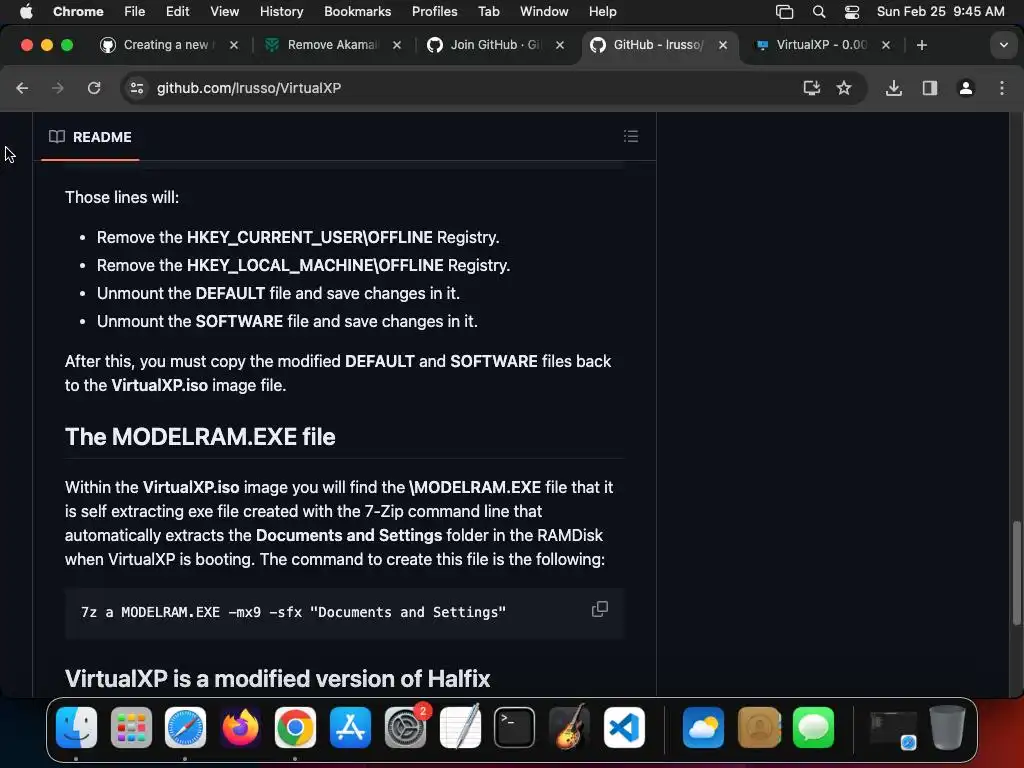
Task: Click the date and time in menu bar
Action: click(940, 11)
